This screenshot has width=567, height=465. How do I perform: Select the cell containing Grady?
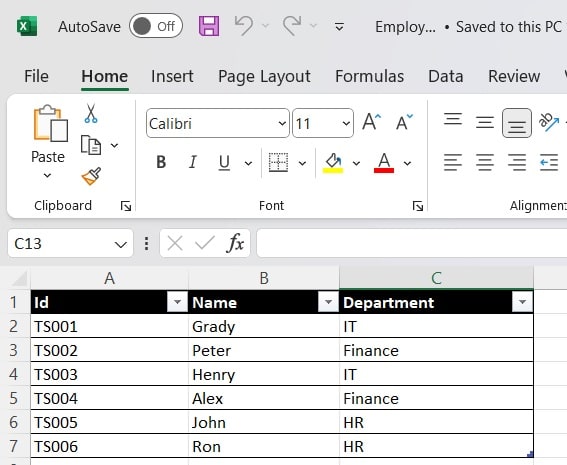[x=264, y=327]
